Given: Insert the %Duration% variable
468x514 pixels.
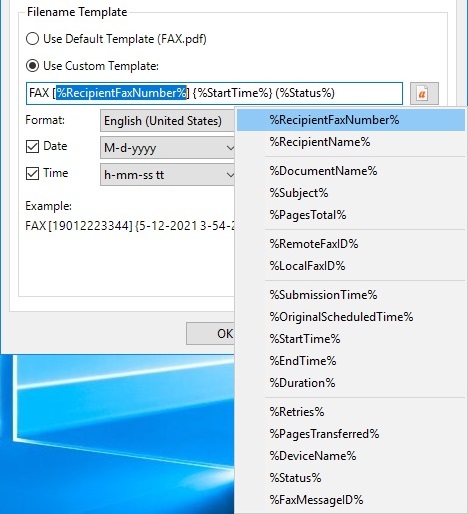Looking at the screenshot, I should 351,383.
